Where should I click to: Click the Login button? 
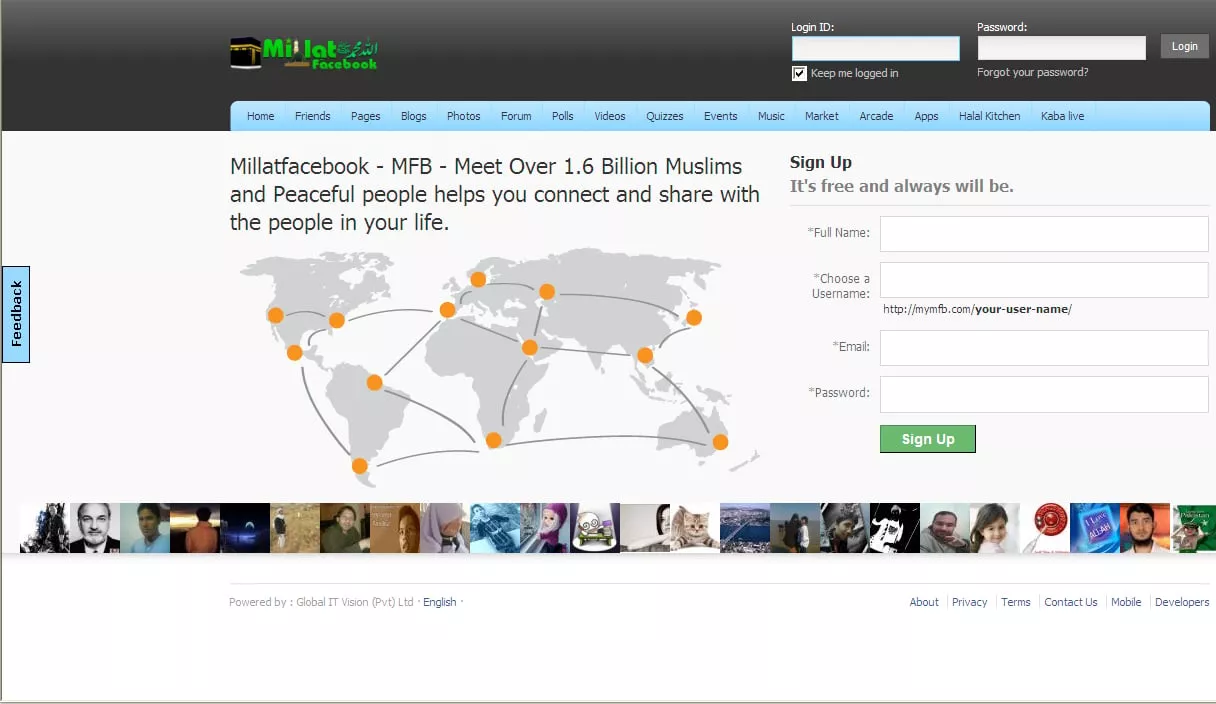coord(1185,46)
